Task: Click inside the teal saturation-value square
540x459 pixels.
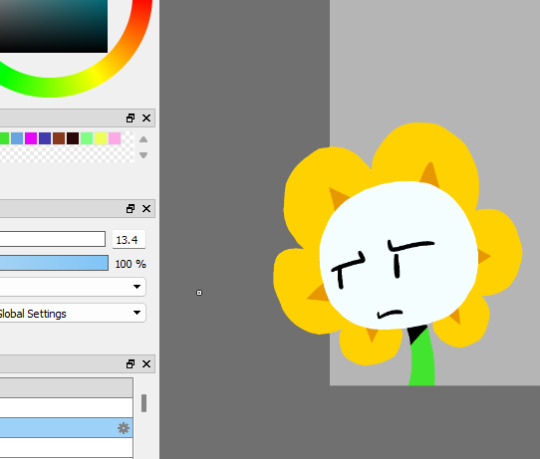Action: pos(53,26)
